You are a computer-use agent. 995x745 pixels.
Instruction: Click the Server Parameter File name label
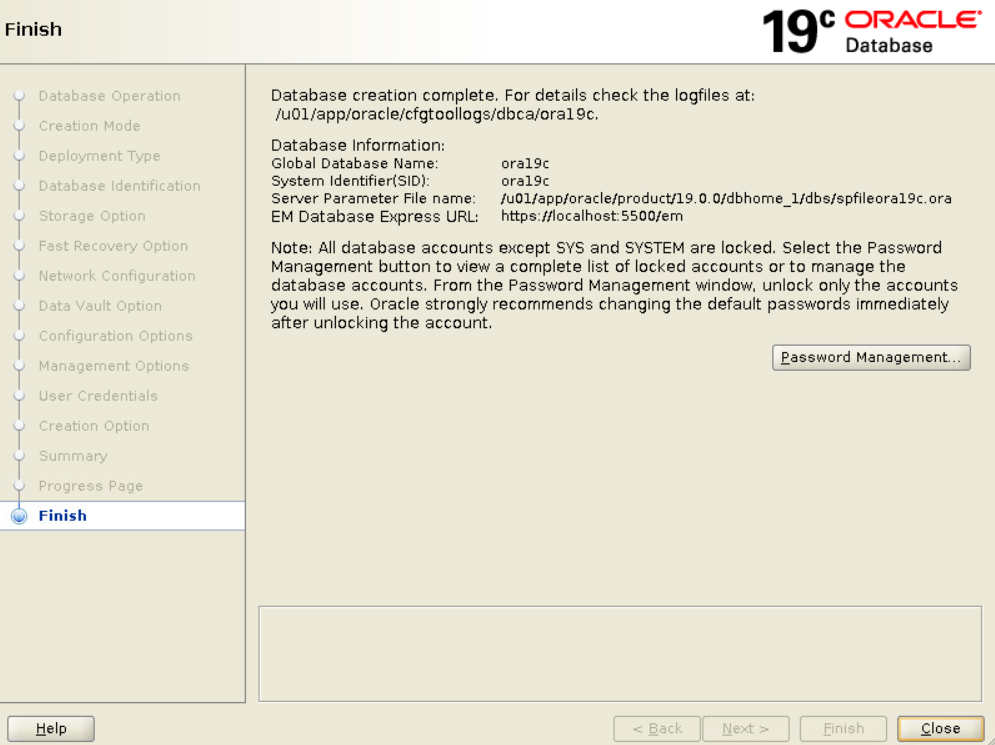pos(373,199)
